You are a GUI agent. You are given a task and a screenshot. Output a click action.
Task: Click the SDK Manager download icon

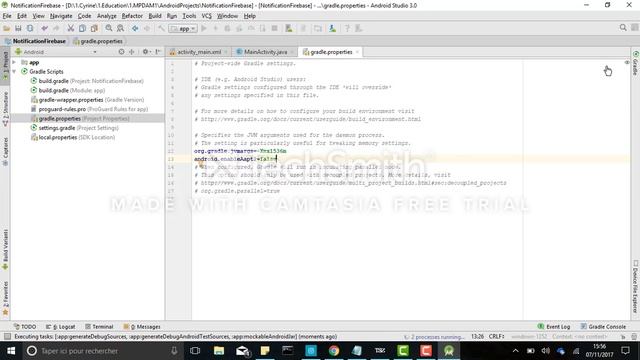333,28
